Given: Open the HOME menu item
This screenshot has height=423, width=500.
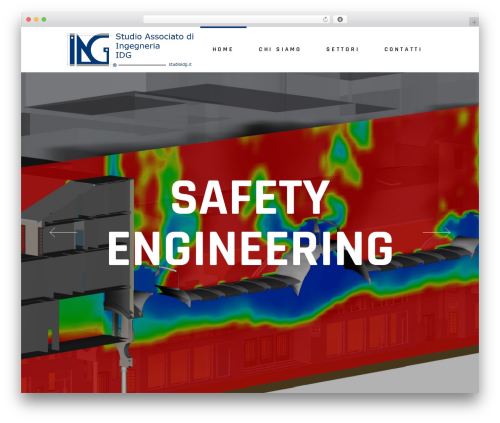Looking at the screenshot, I should coord(223,49).
